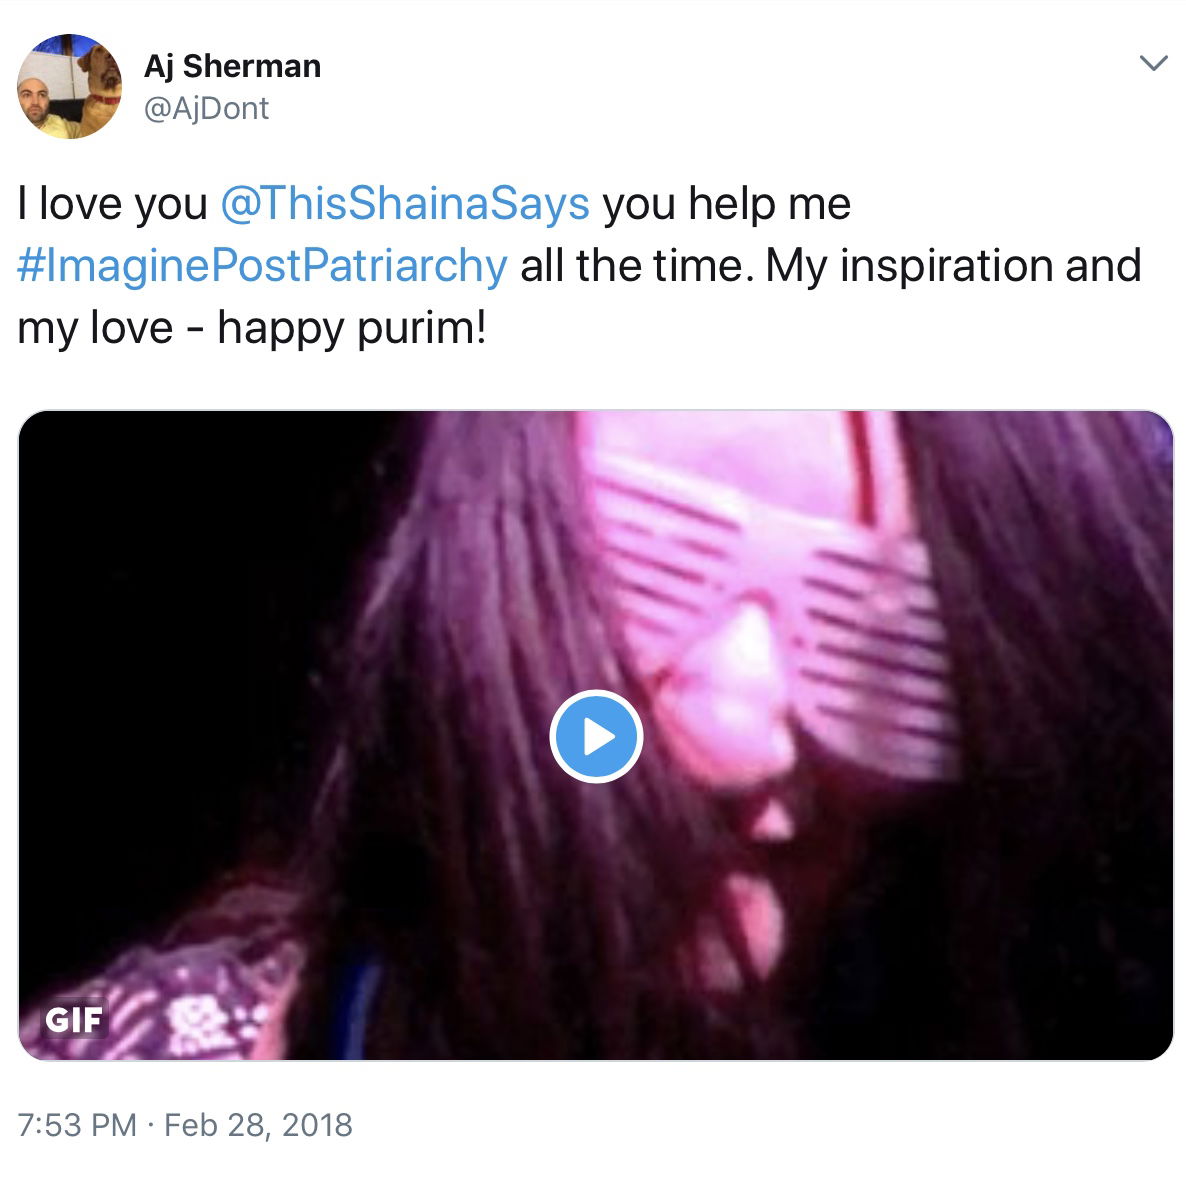Click the @AjDont handle
This screenshot has height=1177, width=1186.
[x=206, y=109]
